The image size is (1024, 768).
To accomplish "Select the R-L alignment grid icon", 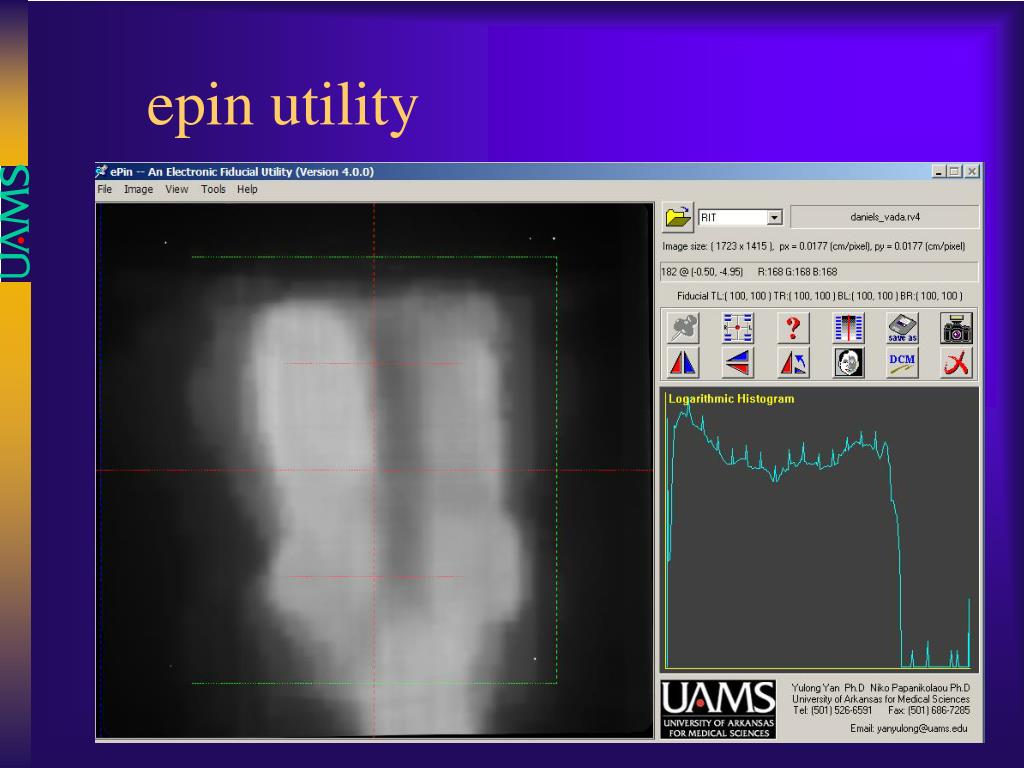I will [x=738, y=327].
